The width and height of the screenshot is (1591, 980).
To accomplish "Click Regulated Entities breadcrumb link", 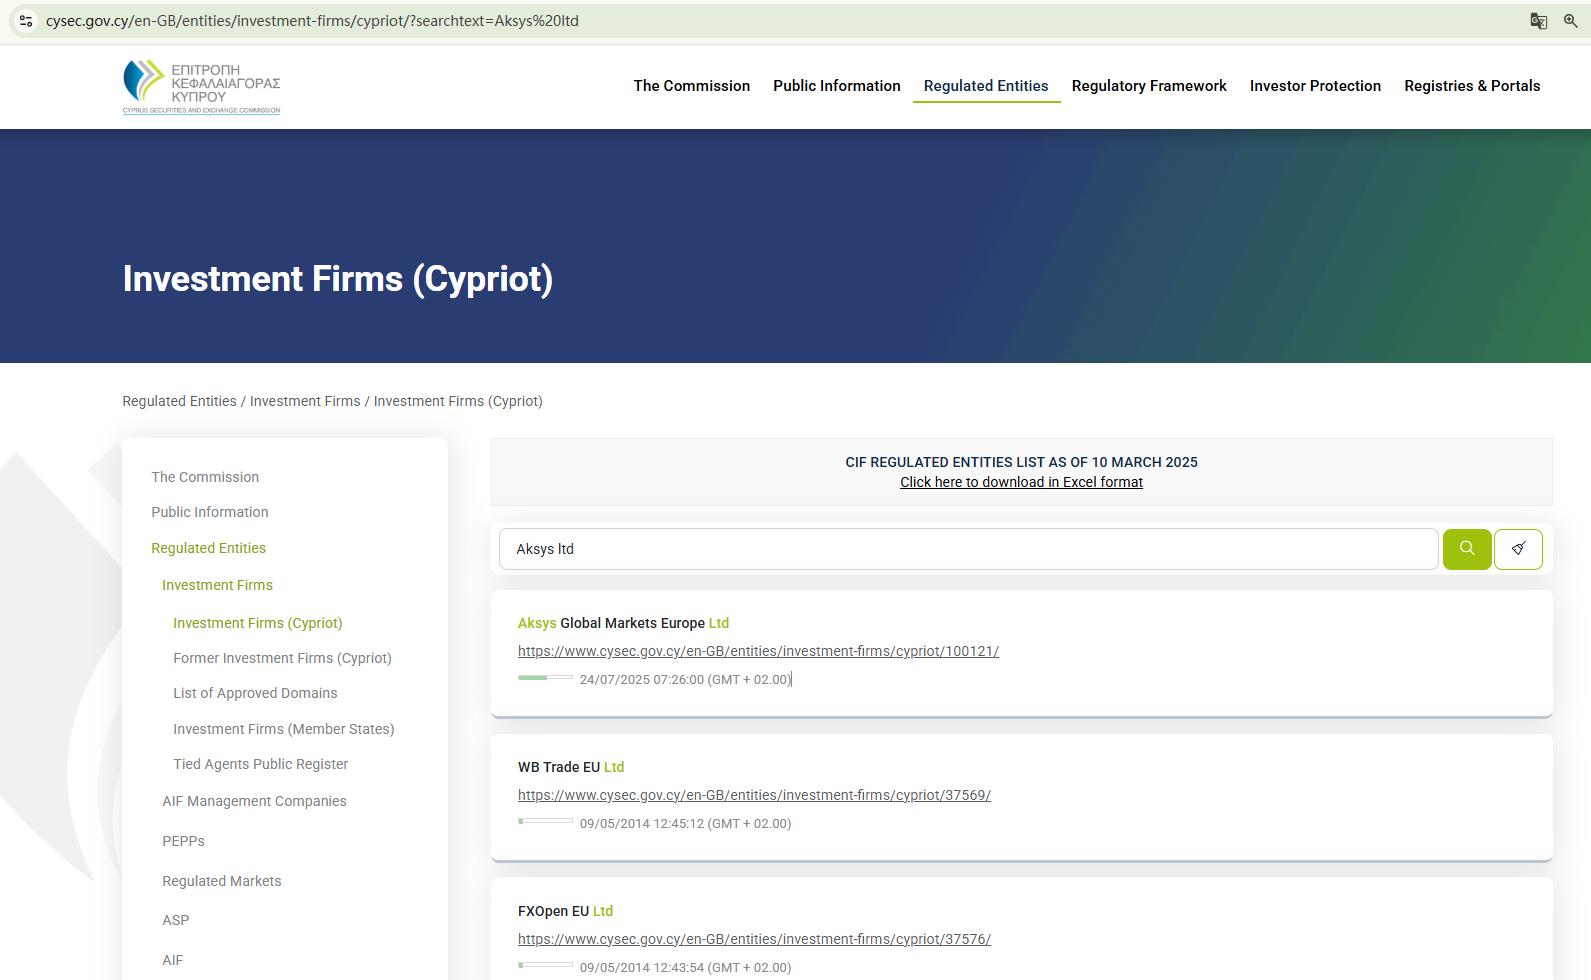I will 179,401.
